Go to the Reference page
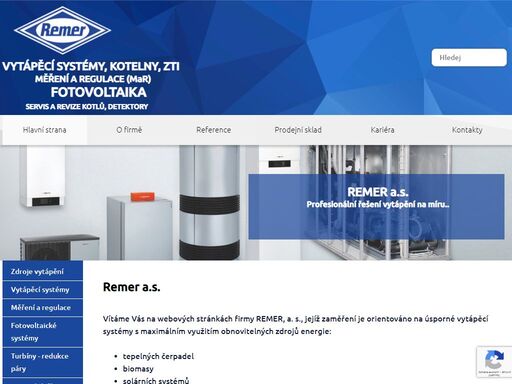512x384 pixels. point(213,130)
